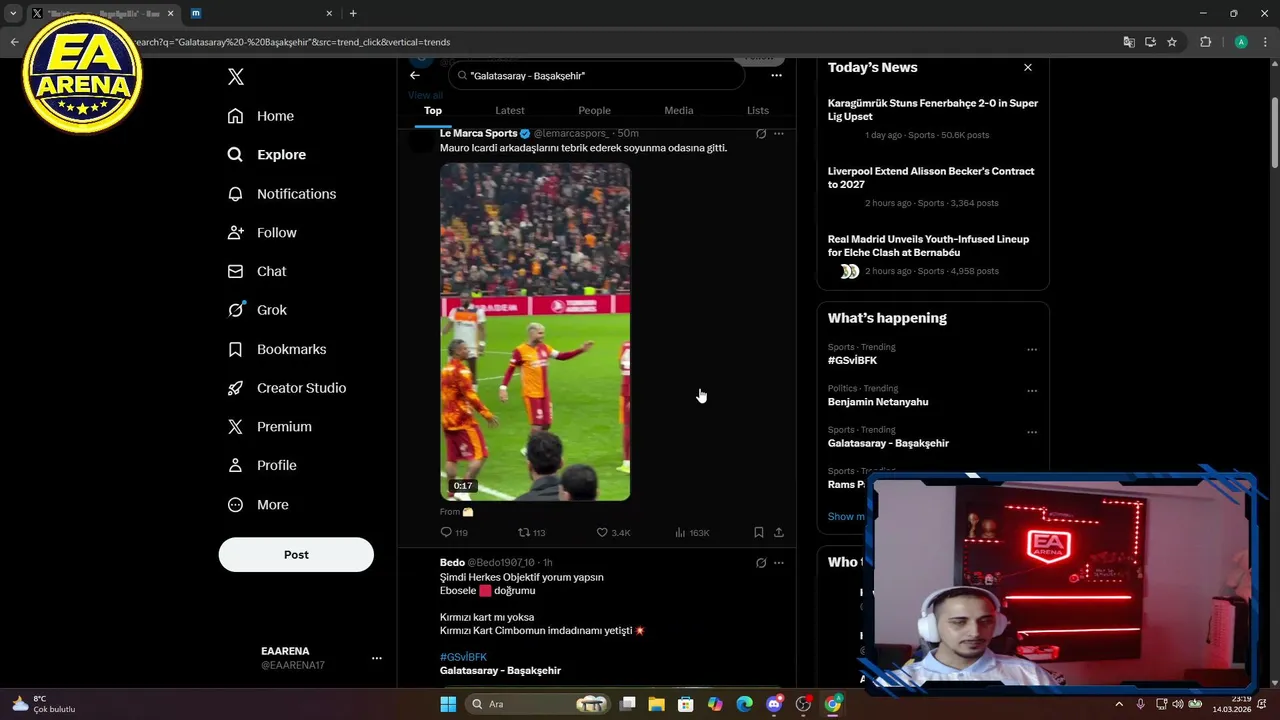The width and height of the screenshot is (1280, 720).
Task: Open Profile in the sidebar
Action: (262, 466)
